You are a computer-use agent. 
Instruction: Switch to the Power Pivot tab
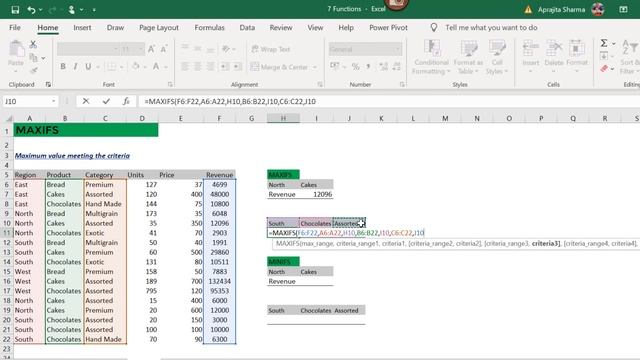pyautogui.click(x=388, y=28)
